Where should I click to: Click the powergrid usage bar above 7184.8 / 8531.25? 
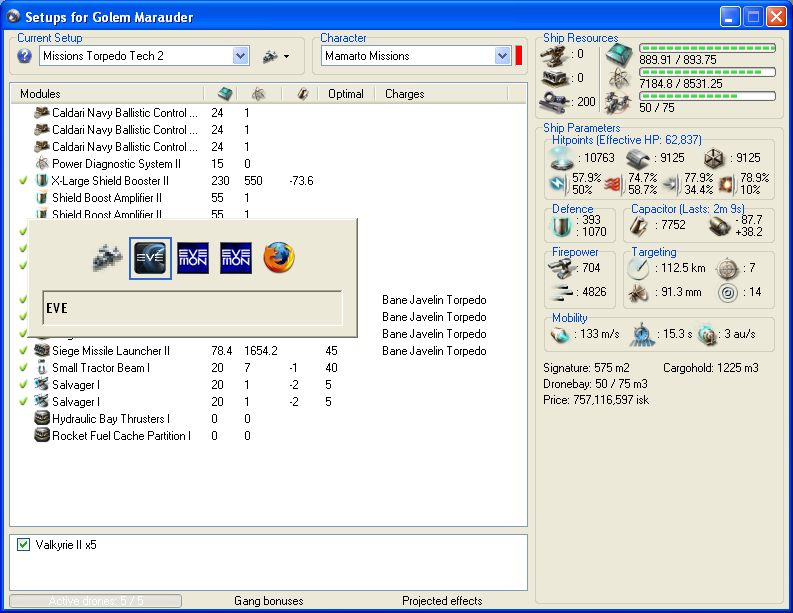pos(707,72)
